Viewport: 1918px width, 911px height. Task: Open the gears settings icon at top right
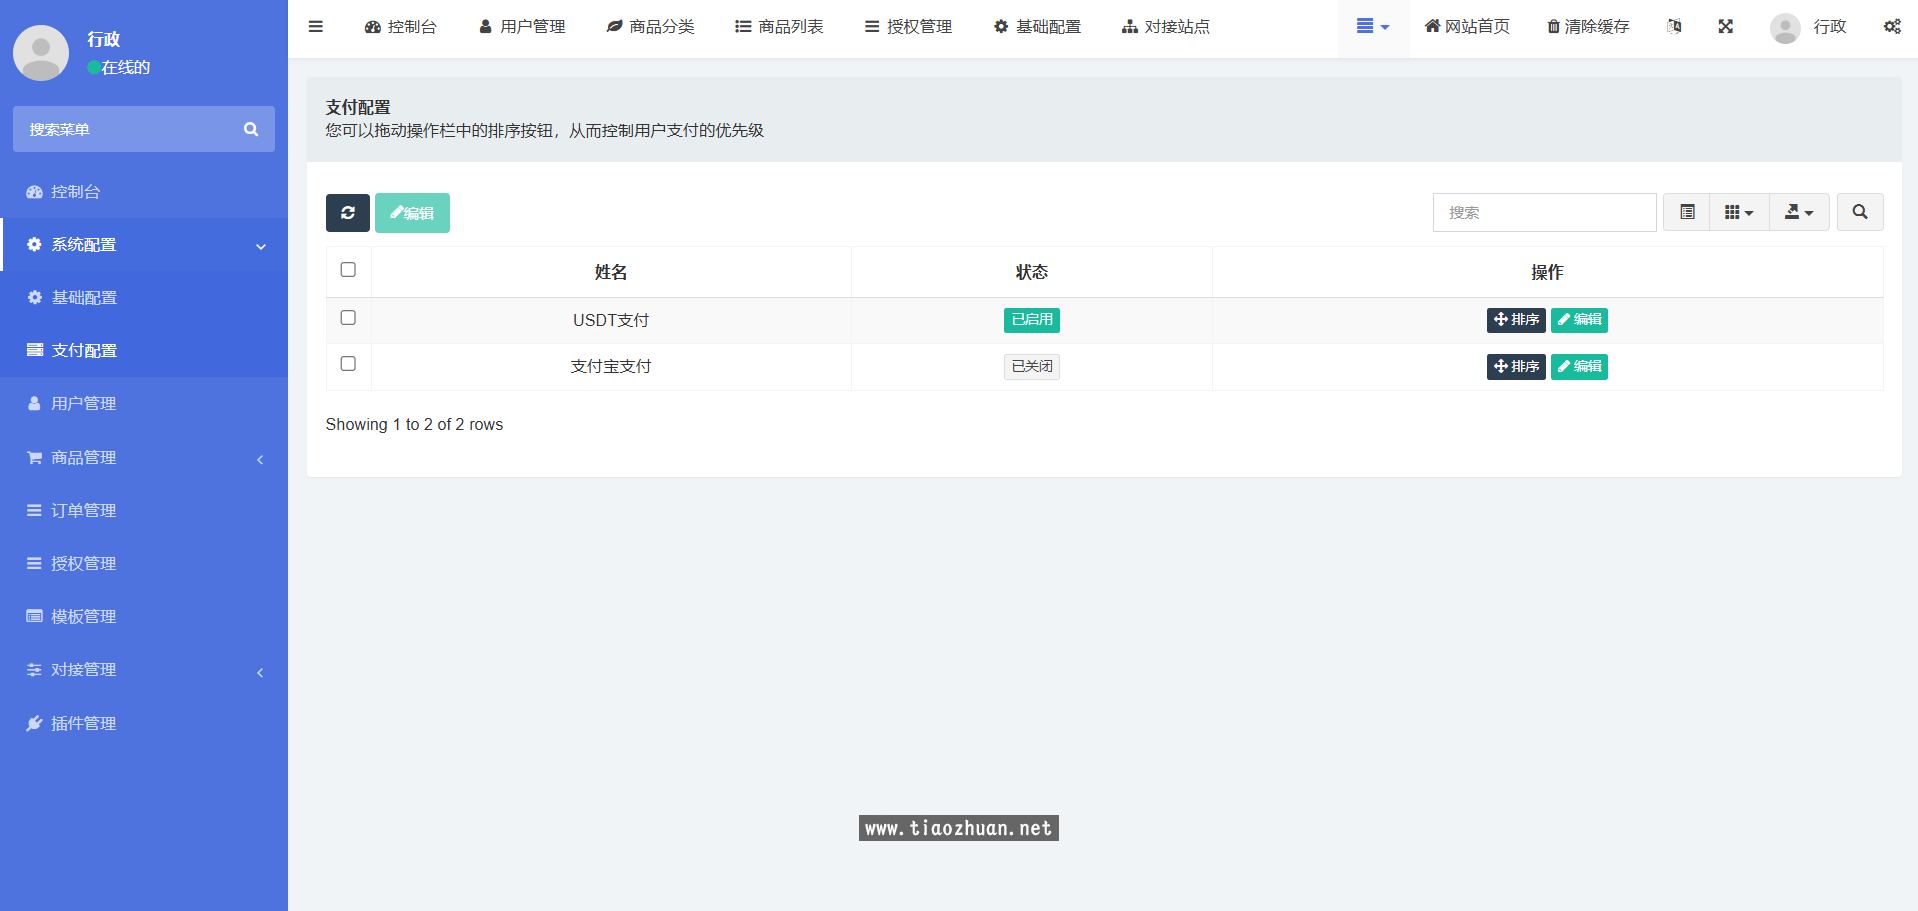1891,26
